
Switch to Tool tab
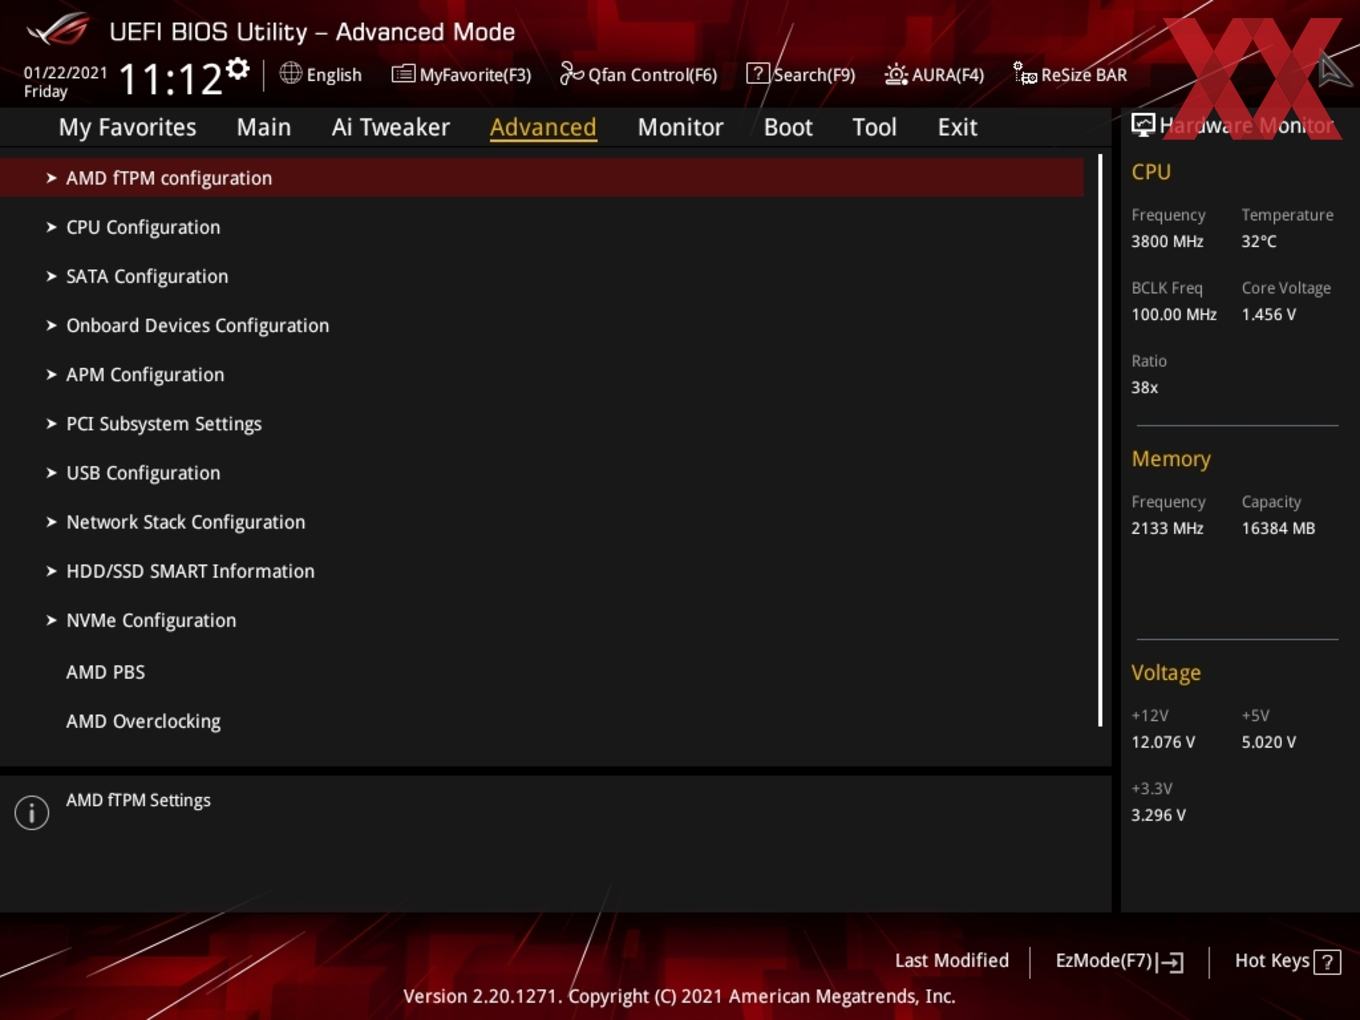874,127
